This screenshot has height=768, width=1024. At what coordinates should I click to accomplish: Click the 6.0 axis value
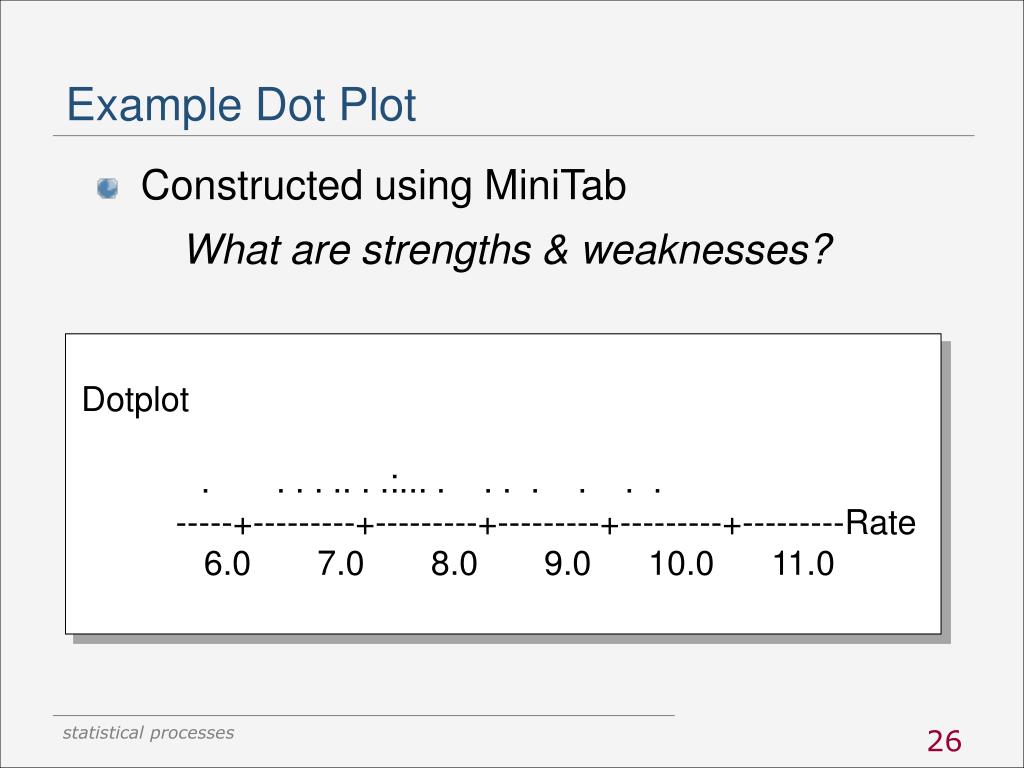tap(227, 564)
